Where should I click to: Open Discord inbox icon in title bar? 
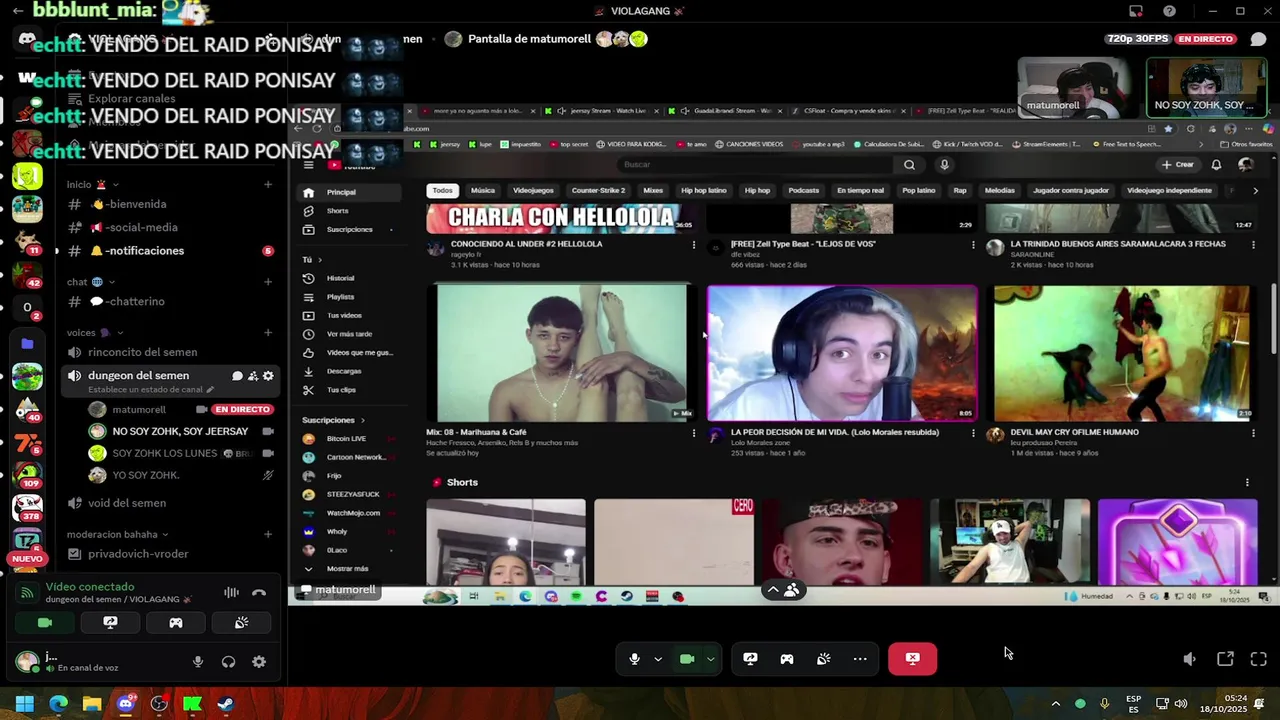(x=1136, y=11)
